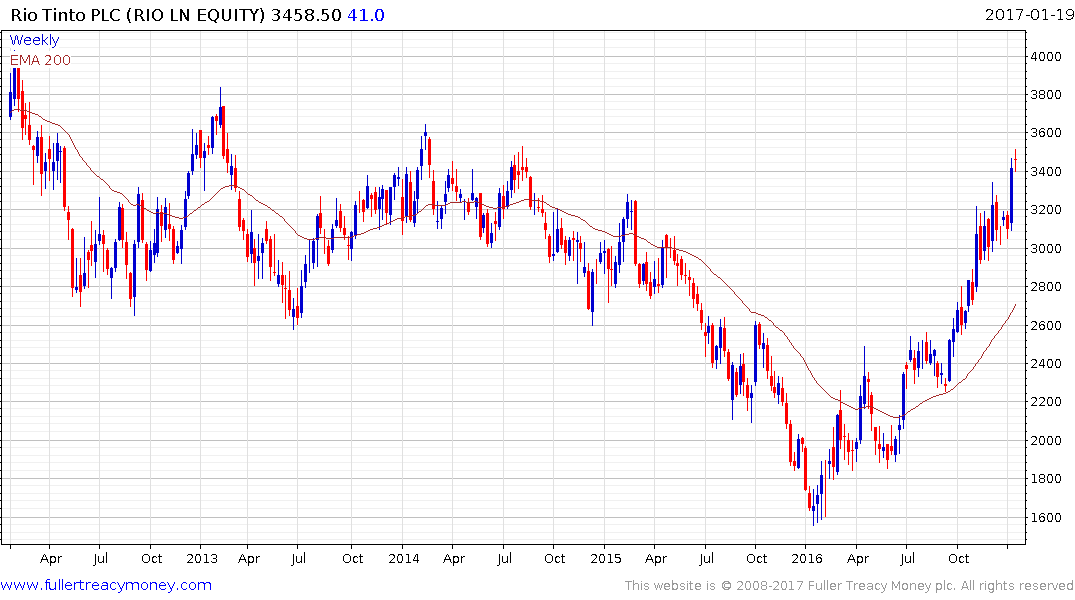Click the 2013 year label on time axis
Screen dimensions: 1075x600
coord(202,559)
